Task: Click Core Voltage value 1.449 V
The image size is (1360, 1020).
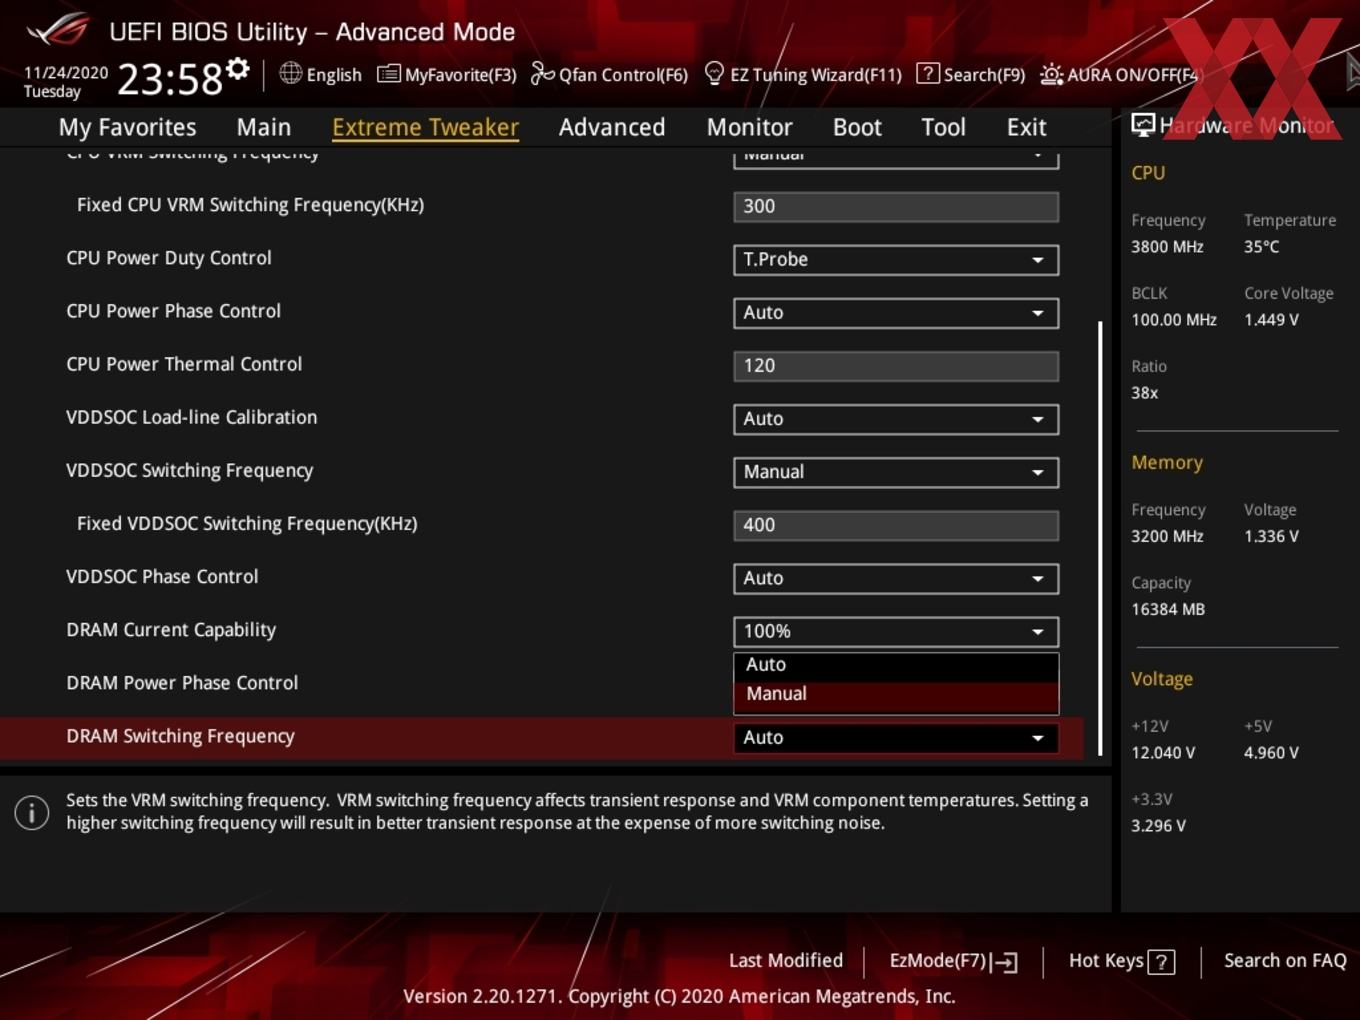Action: point(1271,320)
